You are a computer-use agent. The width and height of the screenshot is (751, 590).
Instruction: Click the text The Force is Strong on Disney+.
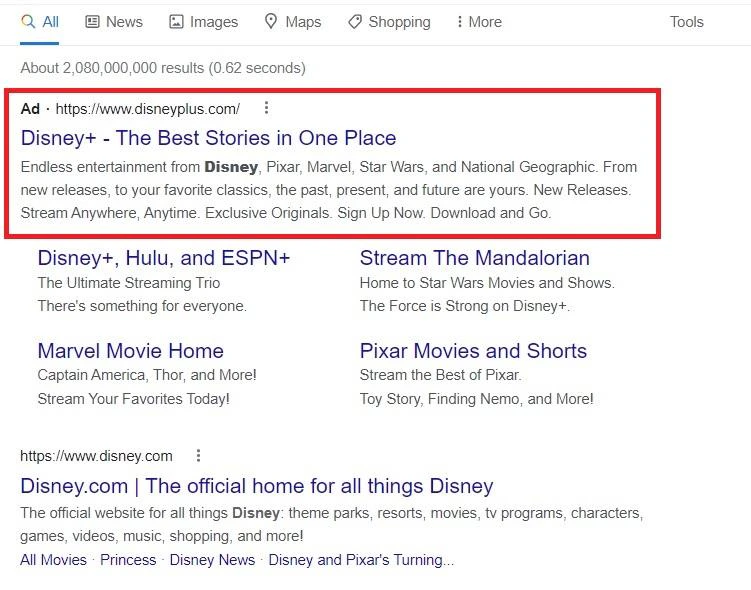click(465, 306)
